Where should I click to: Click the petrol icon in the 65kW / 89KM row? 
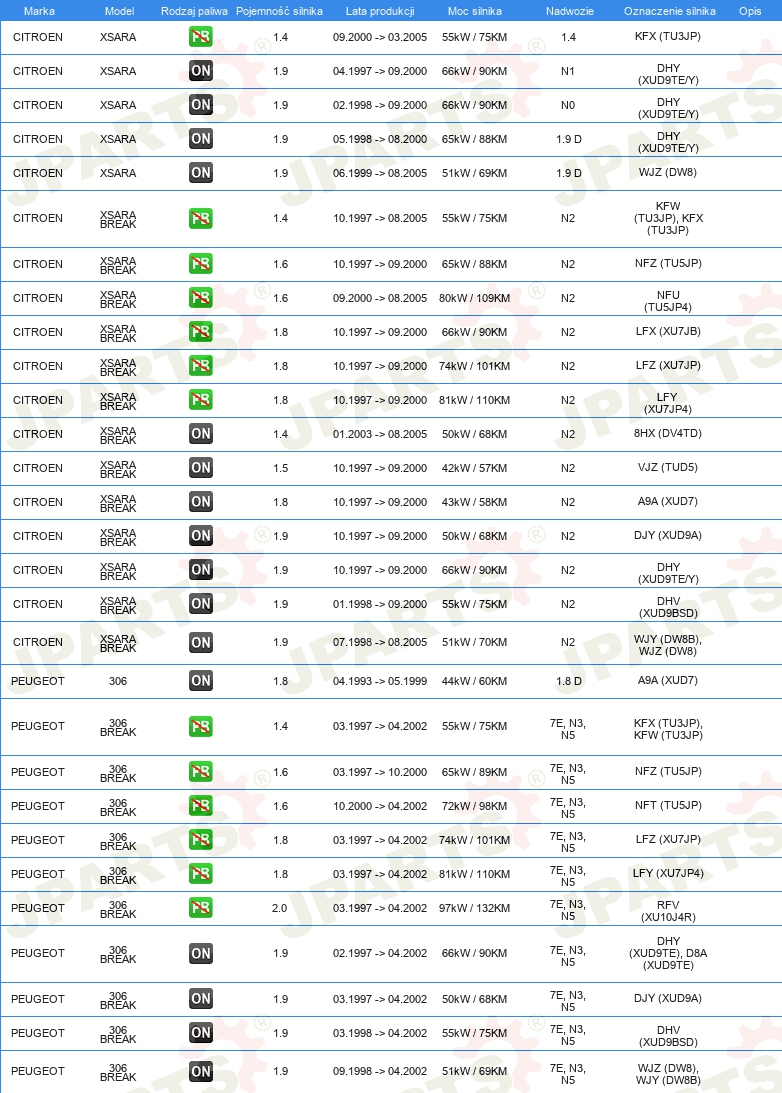201,772
